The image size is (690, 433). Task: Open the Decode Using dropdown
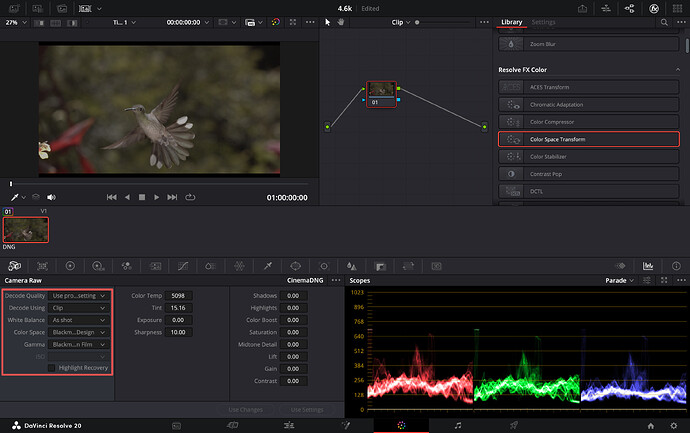[x=79, y=308]
